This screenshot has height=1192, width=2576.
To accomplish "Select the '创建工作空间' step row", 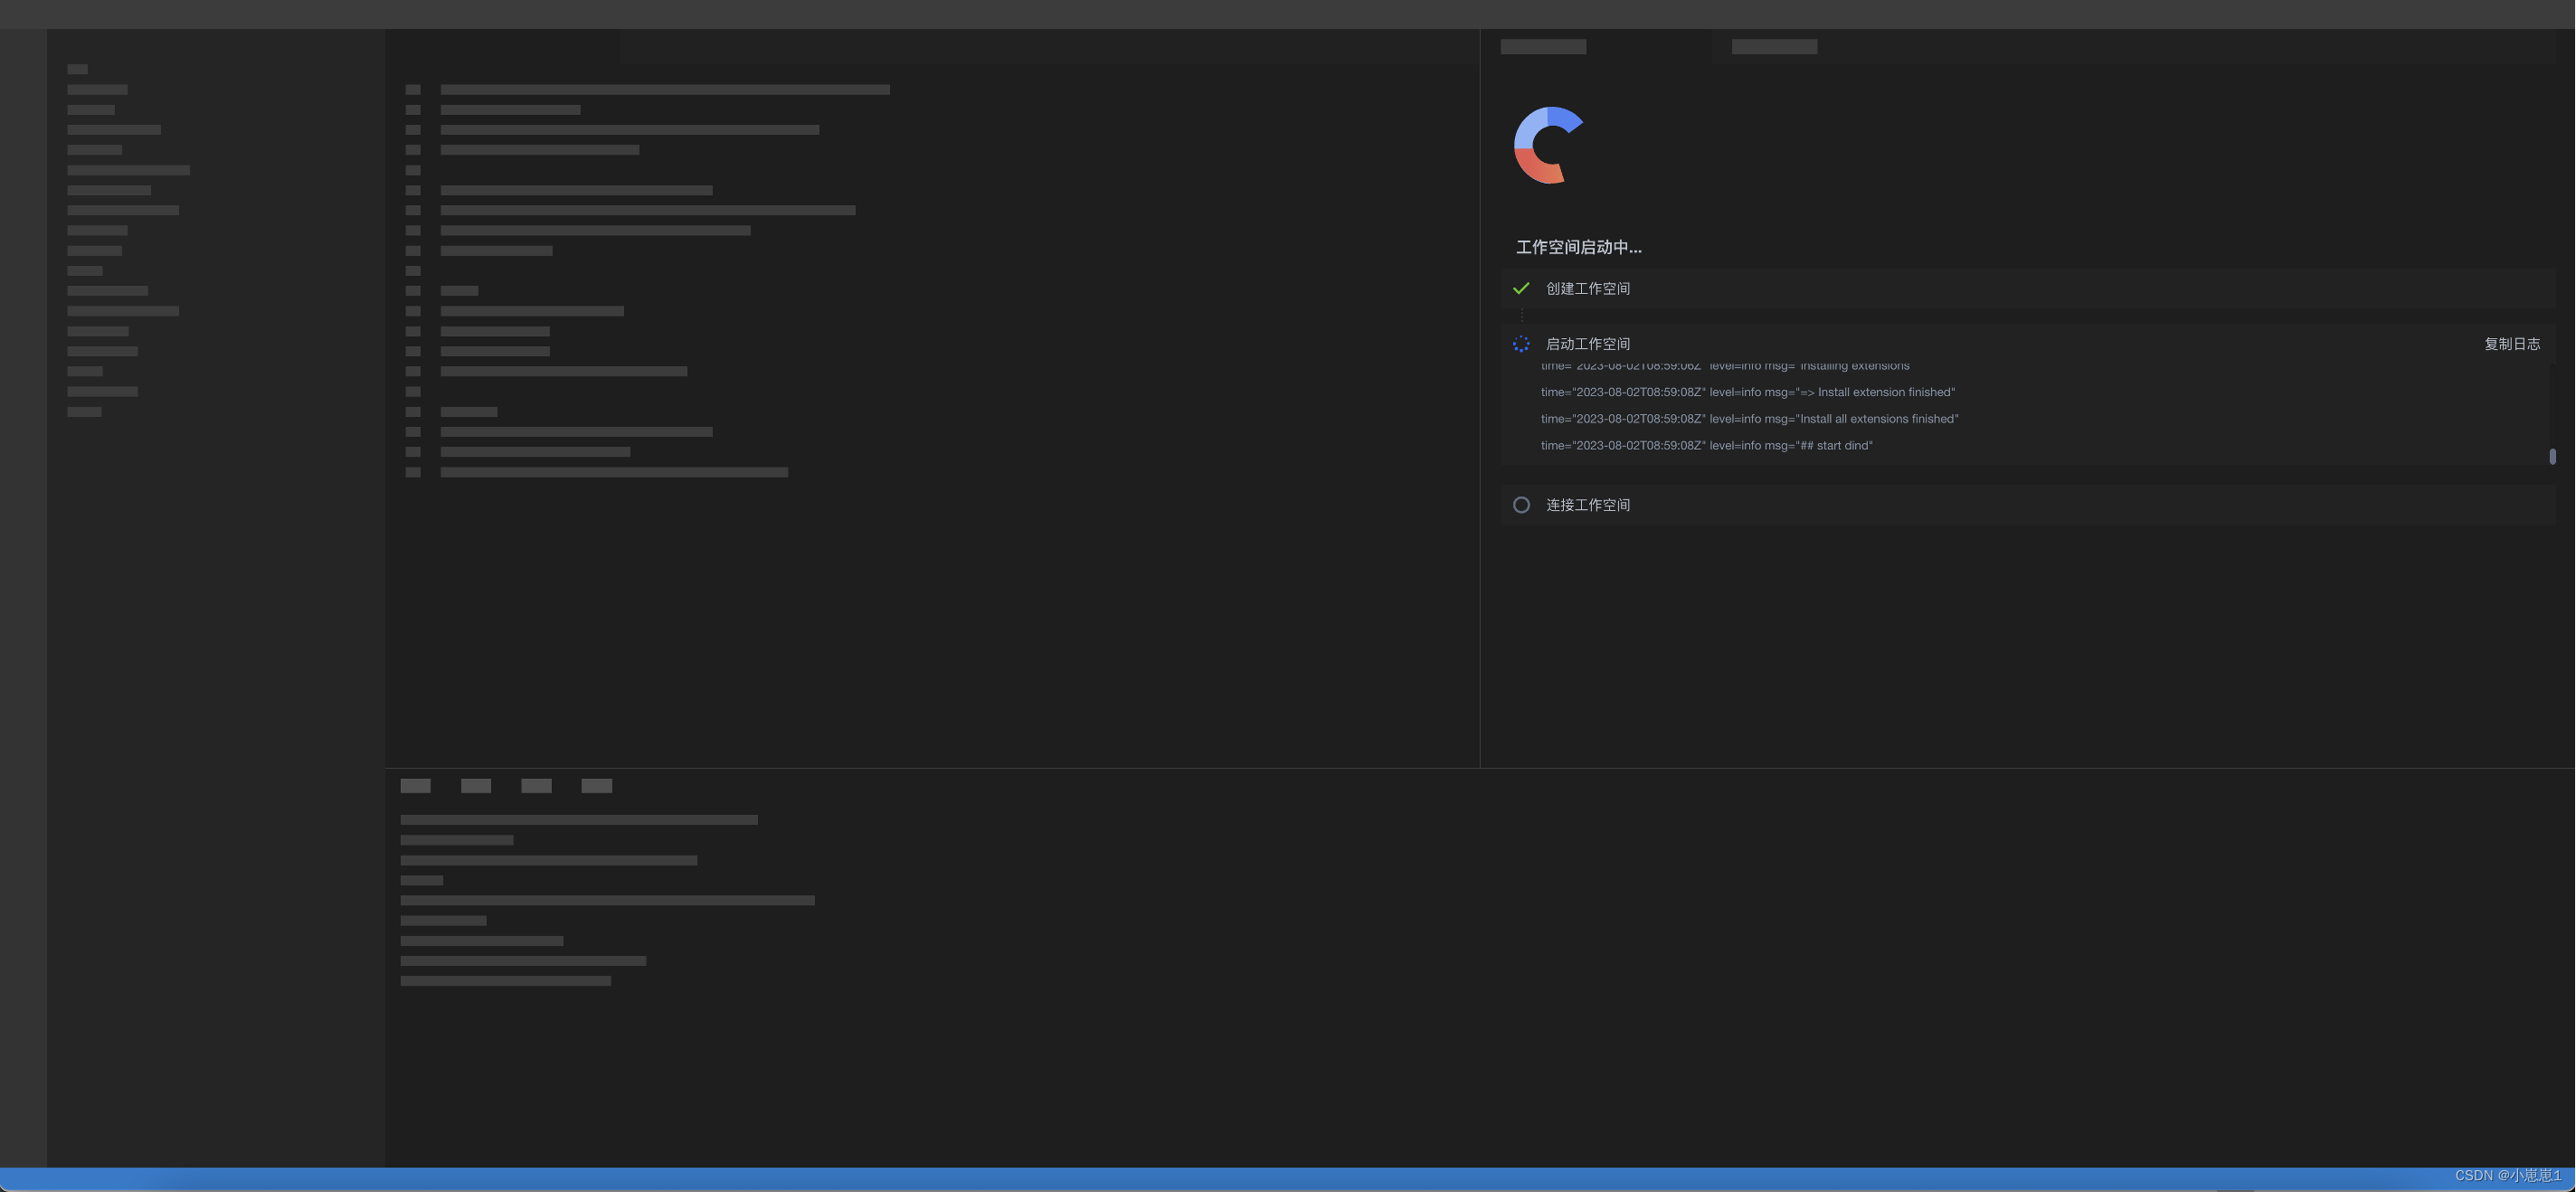I will coord(2028,288).
